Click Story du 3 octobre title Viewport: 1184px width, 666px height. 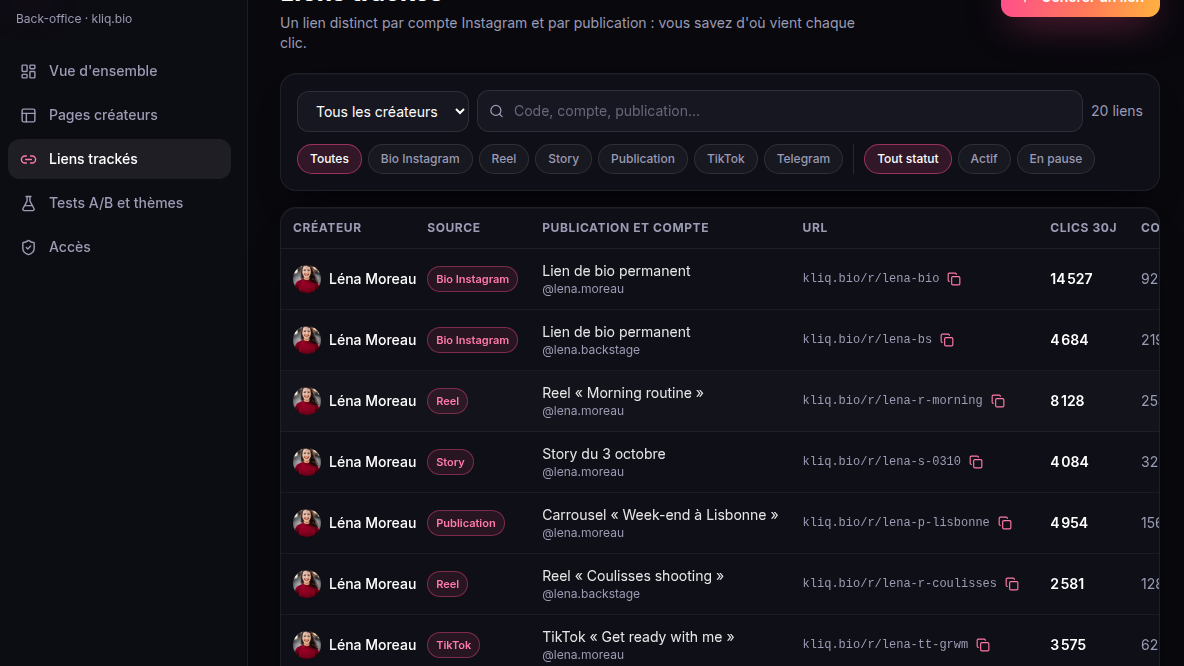click(604, 454)
